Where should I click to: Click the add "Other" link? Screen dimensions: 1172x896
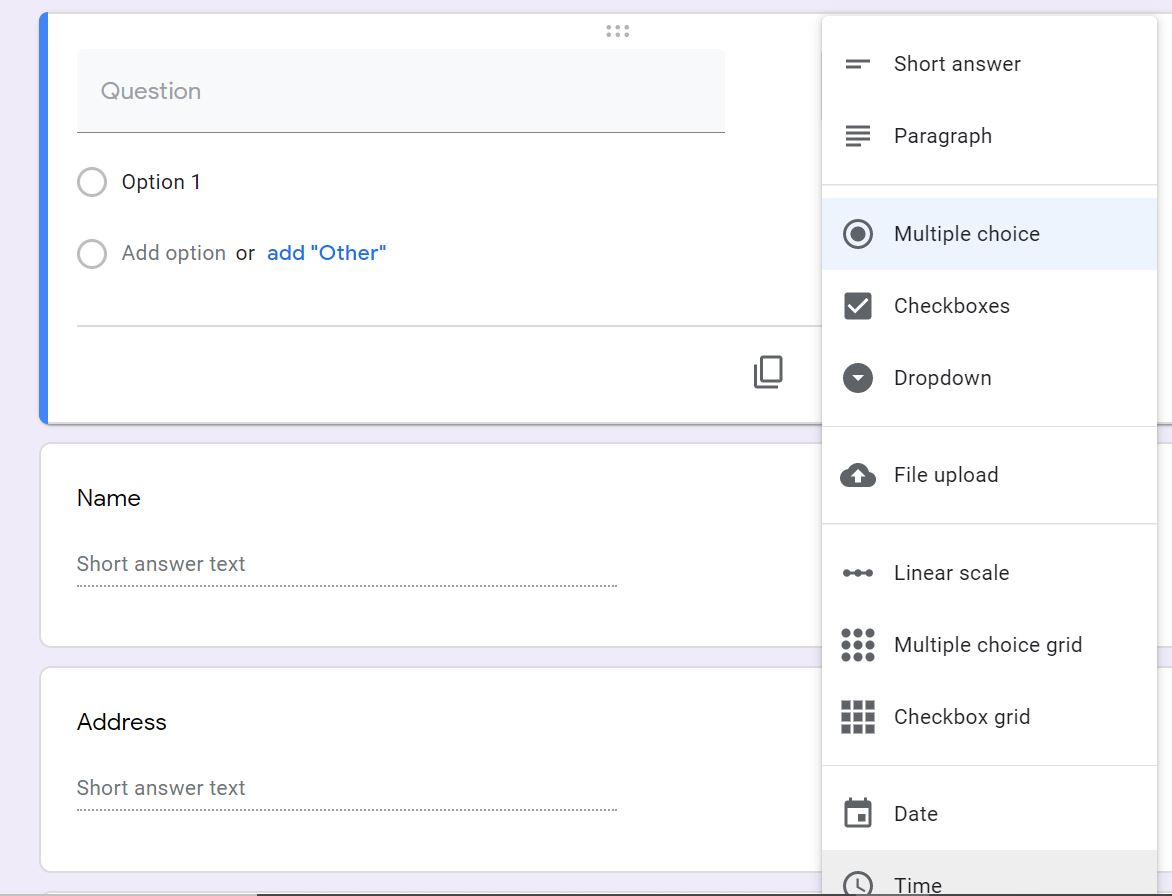coord(326,253)
